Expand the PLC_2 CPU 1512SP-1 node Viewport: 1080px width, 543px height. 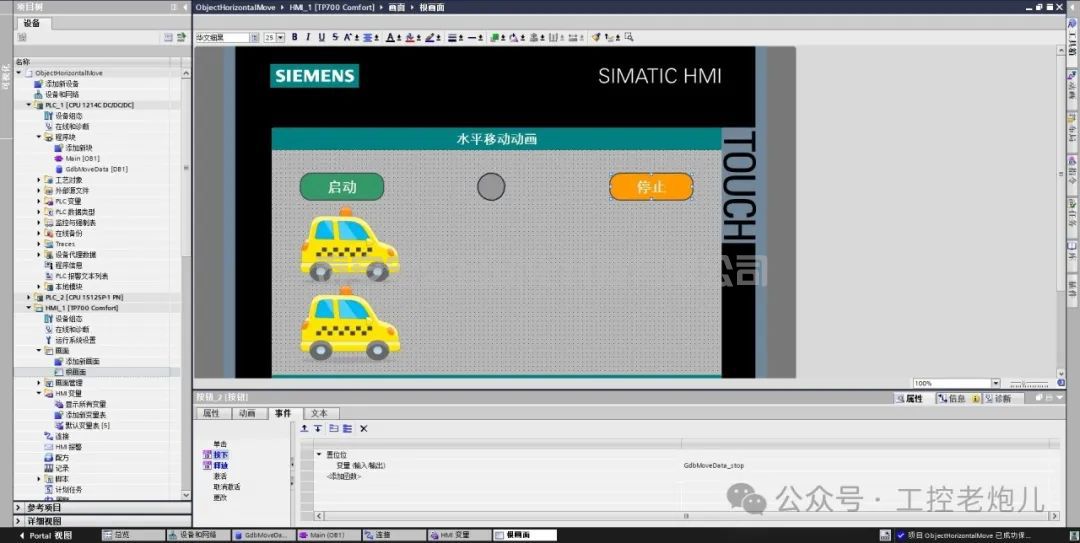click(x=29, y=297)
